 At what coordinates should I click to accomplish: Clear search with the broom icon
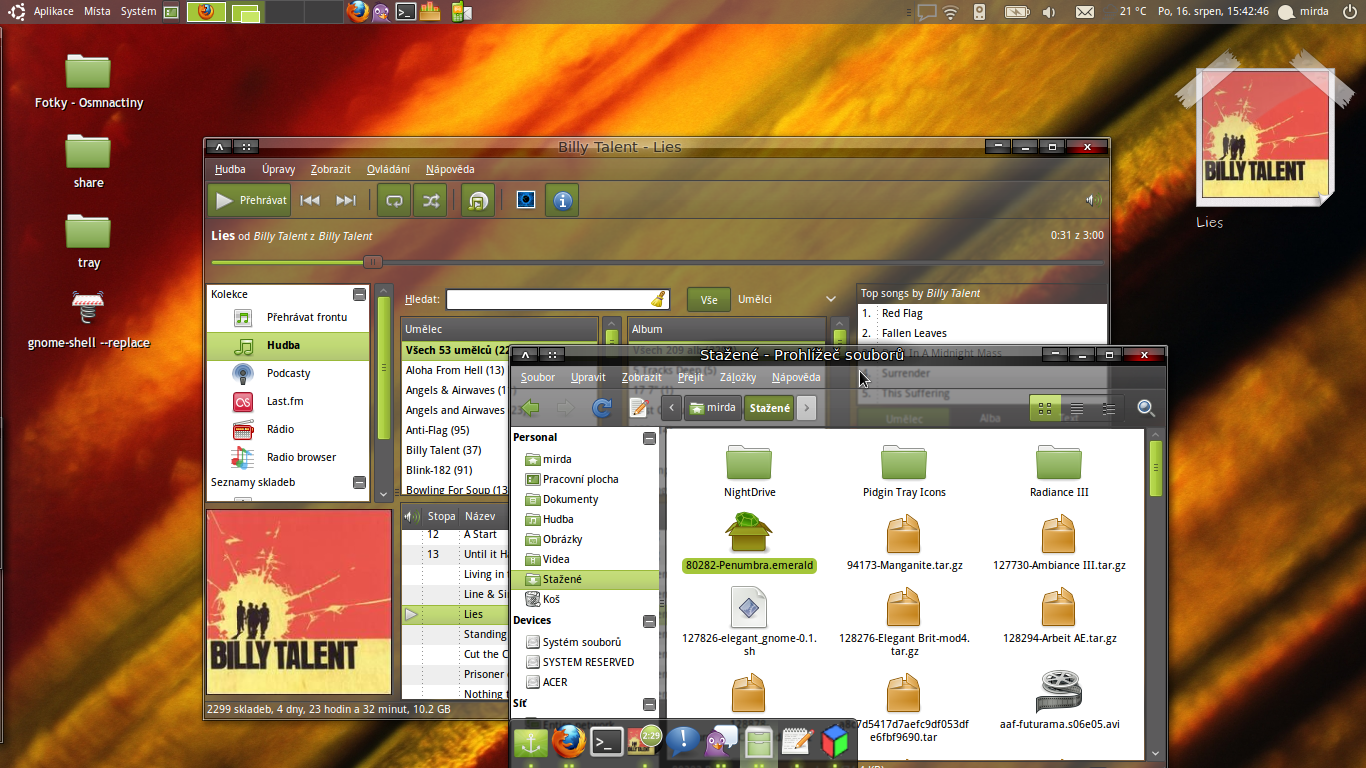[657, 299]
